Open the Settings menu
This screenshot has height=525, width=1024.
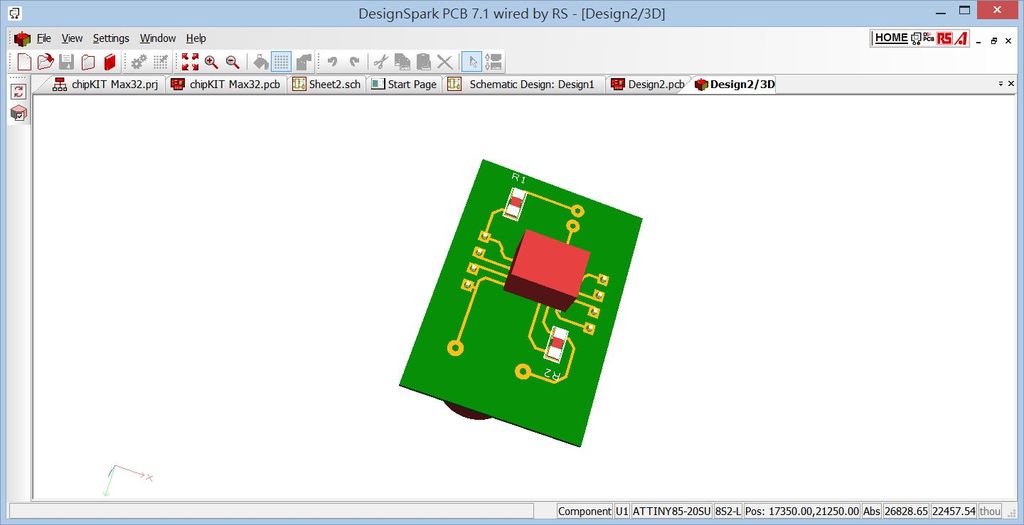pyautogui.click(x=111, y=39)
